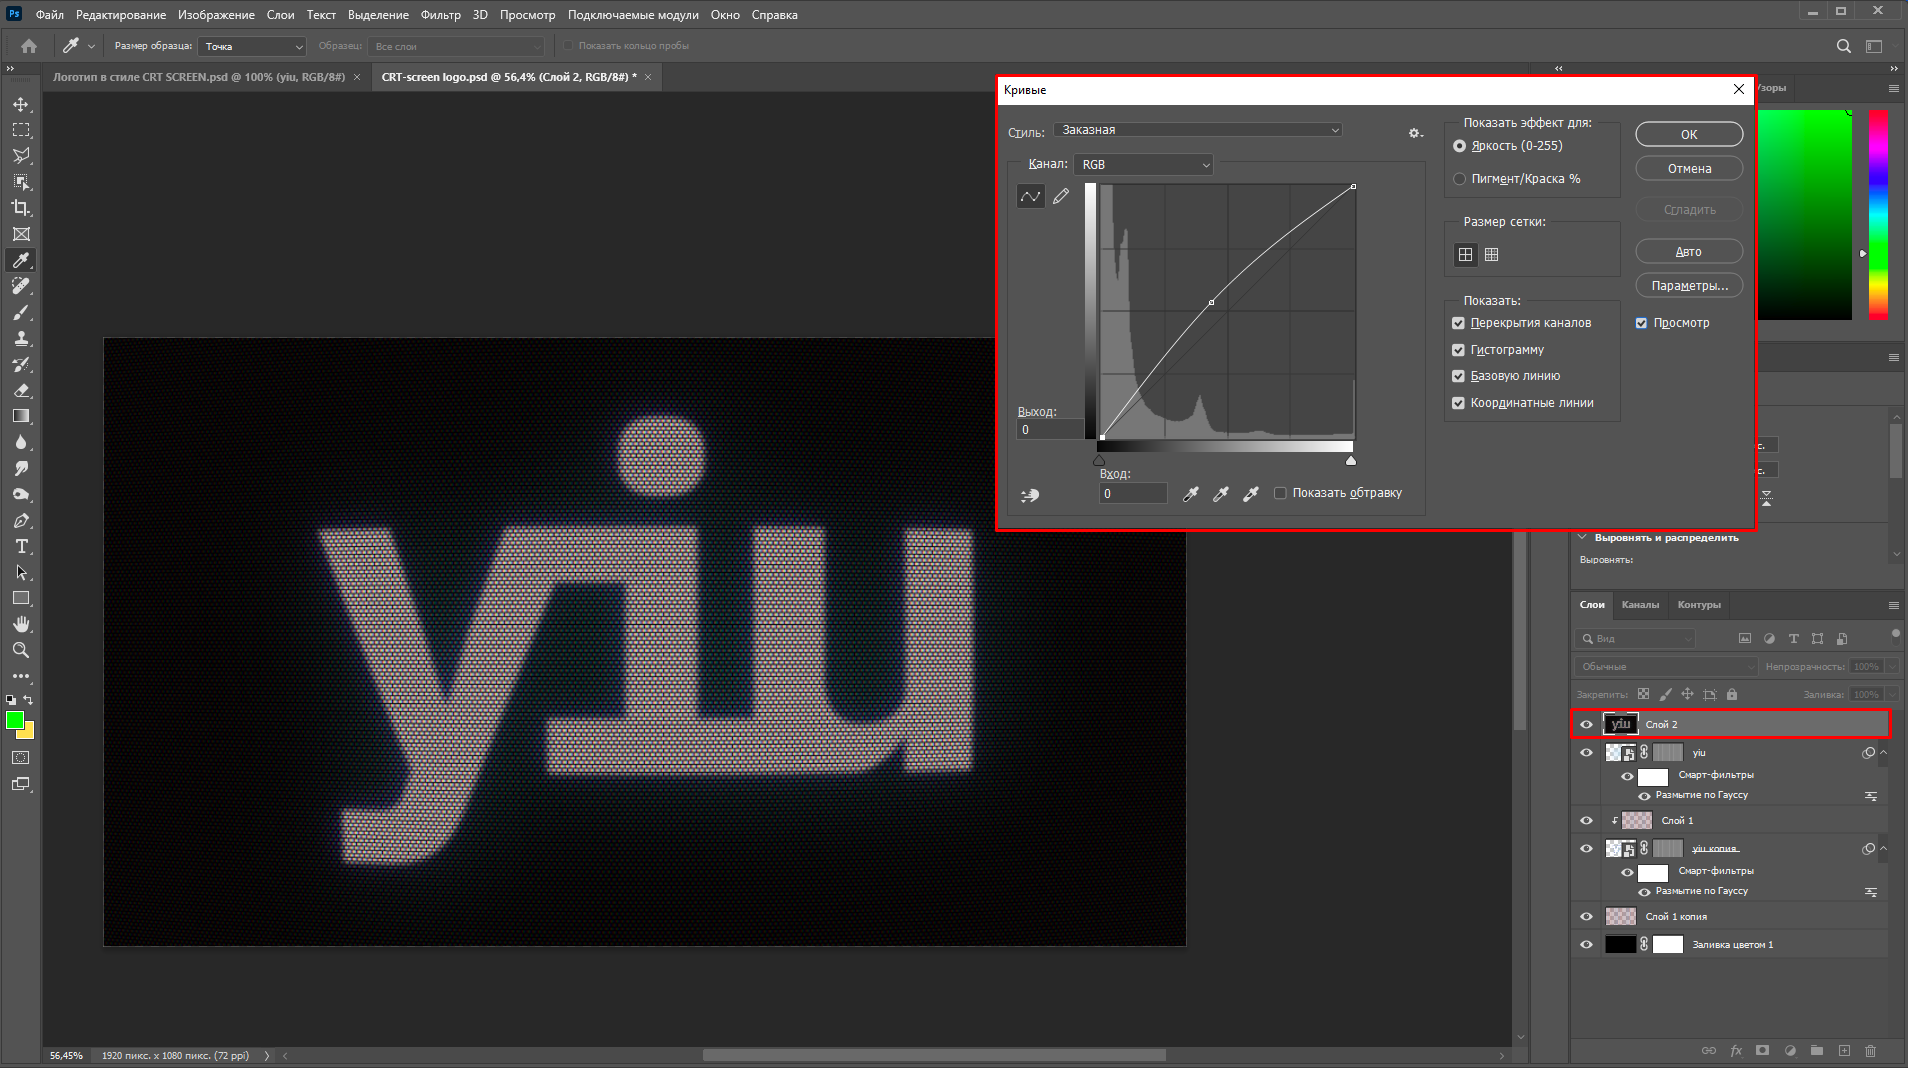Click the Авто button in Curves
This screenshot has width=1908, height=1068.
point(1687,251)
